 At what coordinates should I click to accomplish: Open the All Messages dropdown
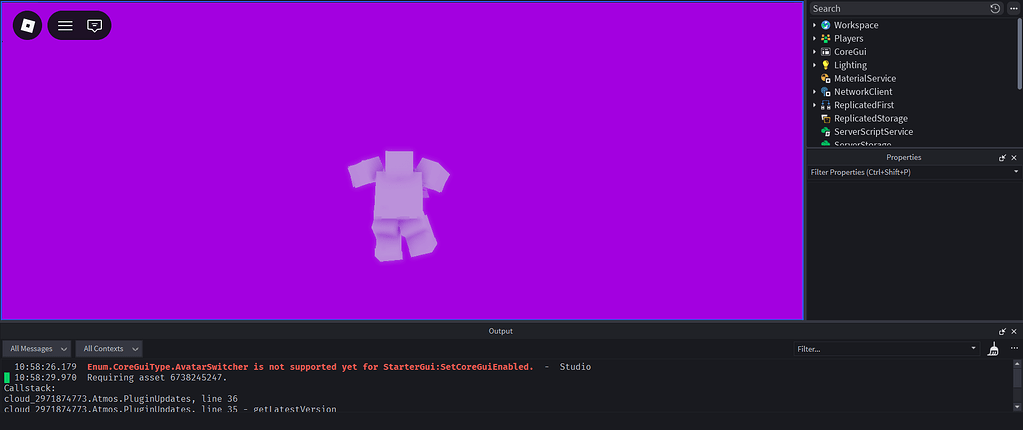pyautogui.click(x=37, y=349)
